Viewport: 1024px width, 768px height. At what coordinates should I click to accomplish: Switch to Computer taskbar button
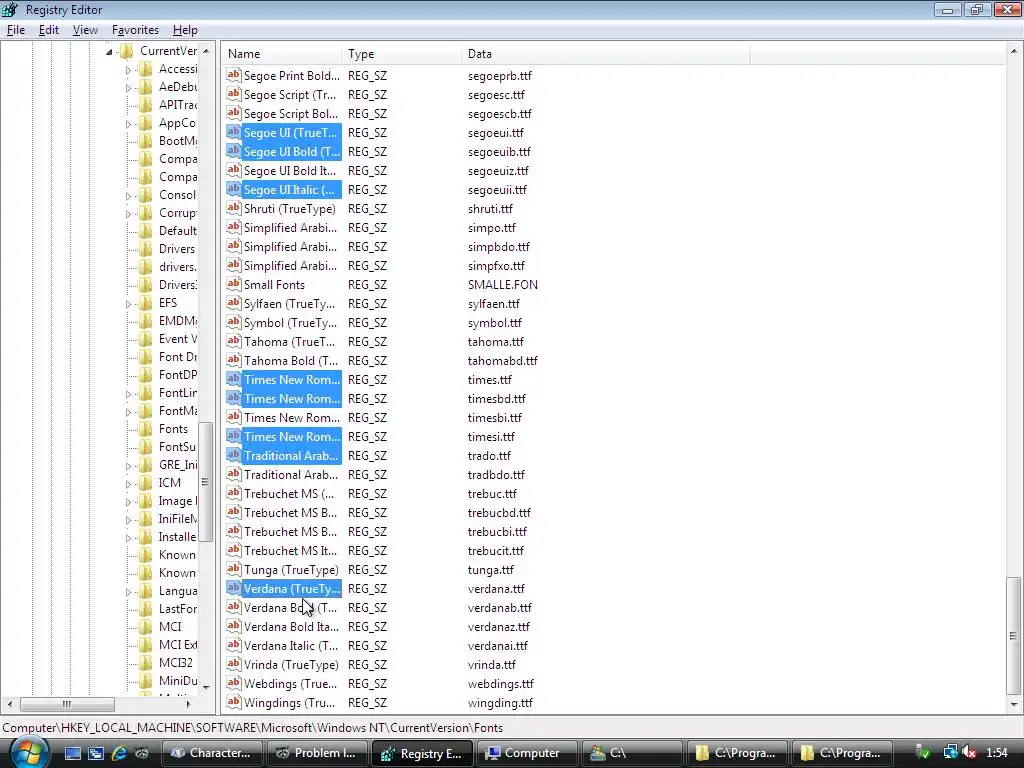click(x=527, y=753)
